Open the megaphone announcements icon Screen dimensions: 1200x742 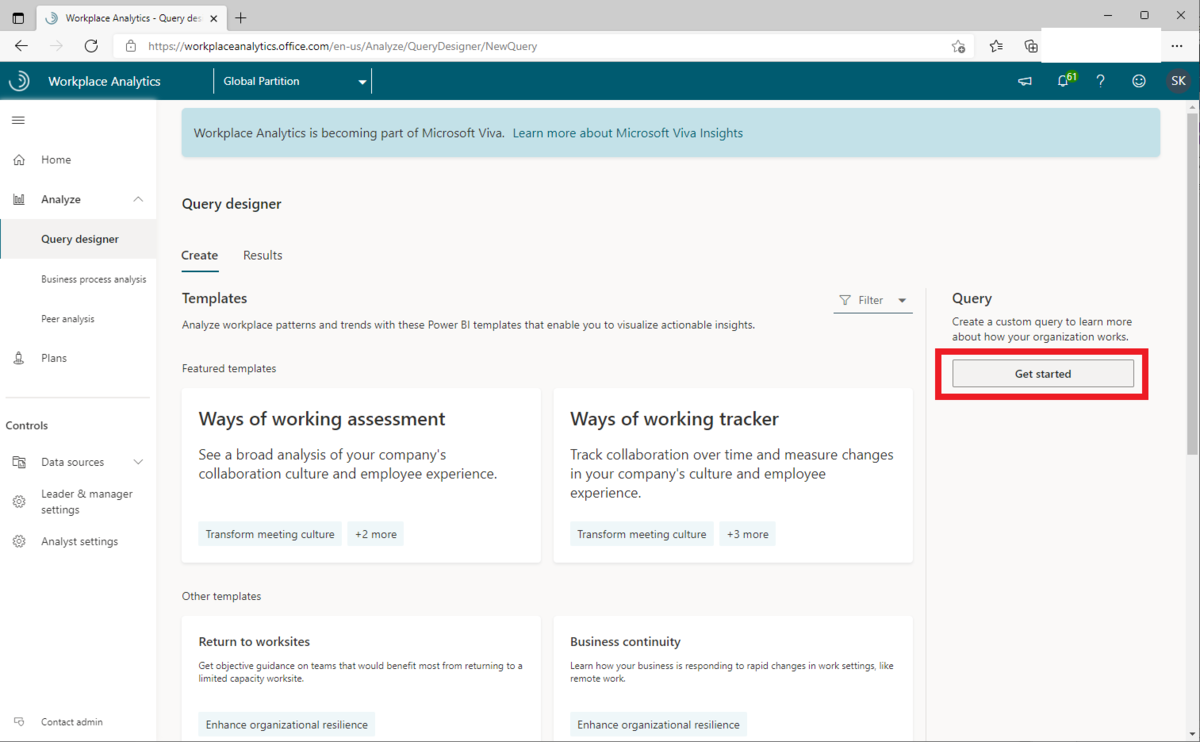(x=1025, y=82)
